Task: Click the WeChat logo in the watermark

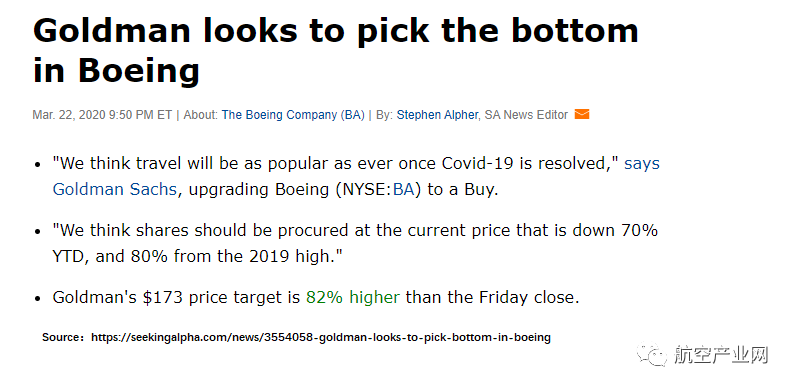Action: 652,355
